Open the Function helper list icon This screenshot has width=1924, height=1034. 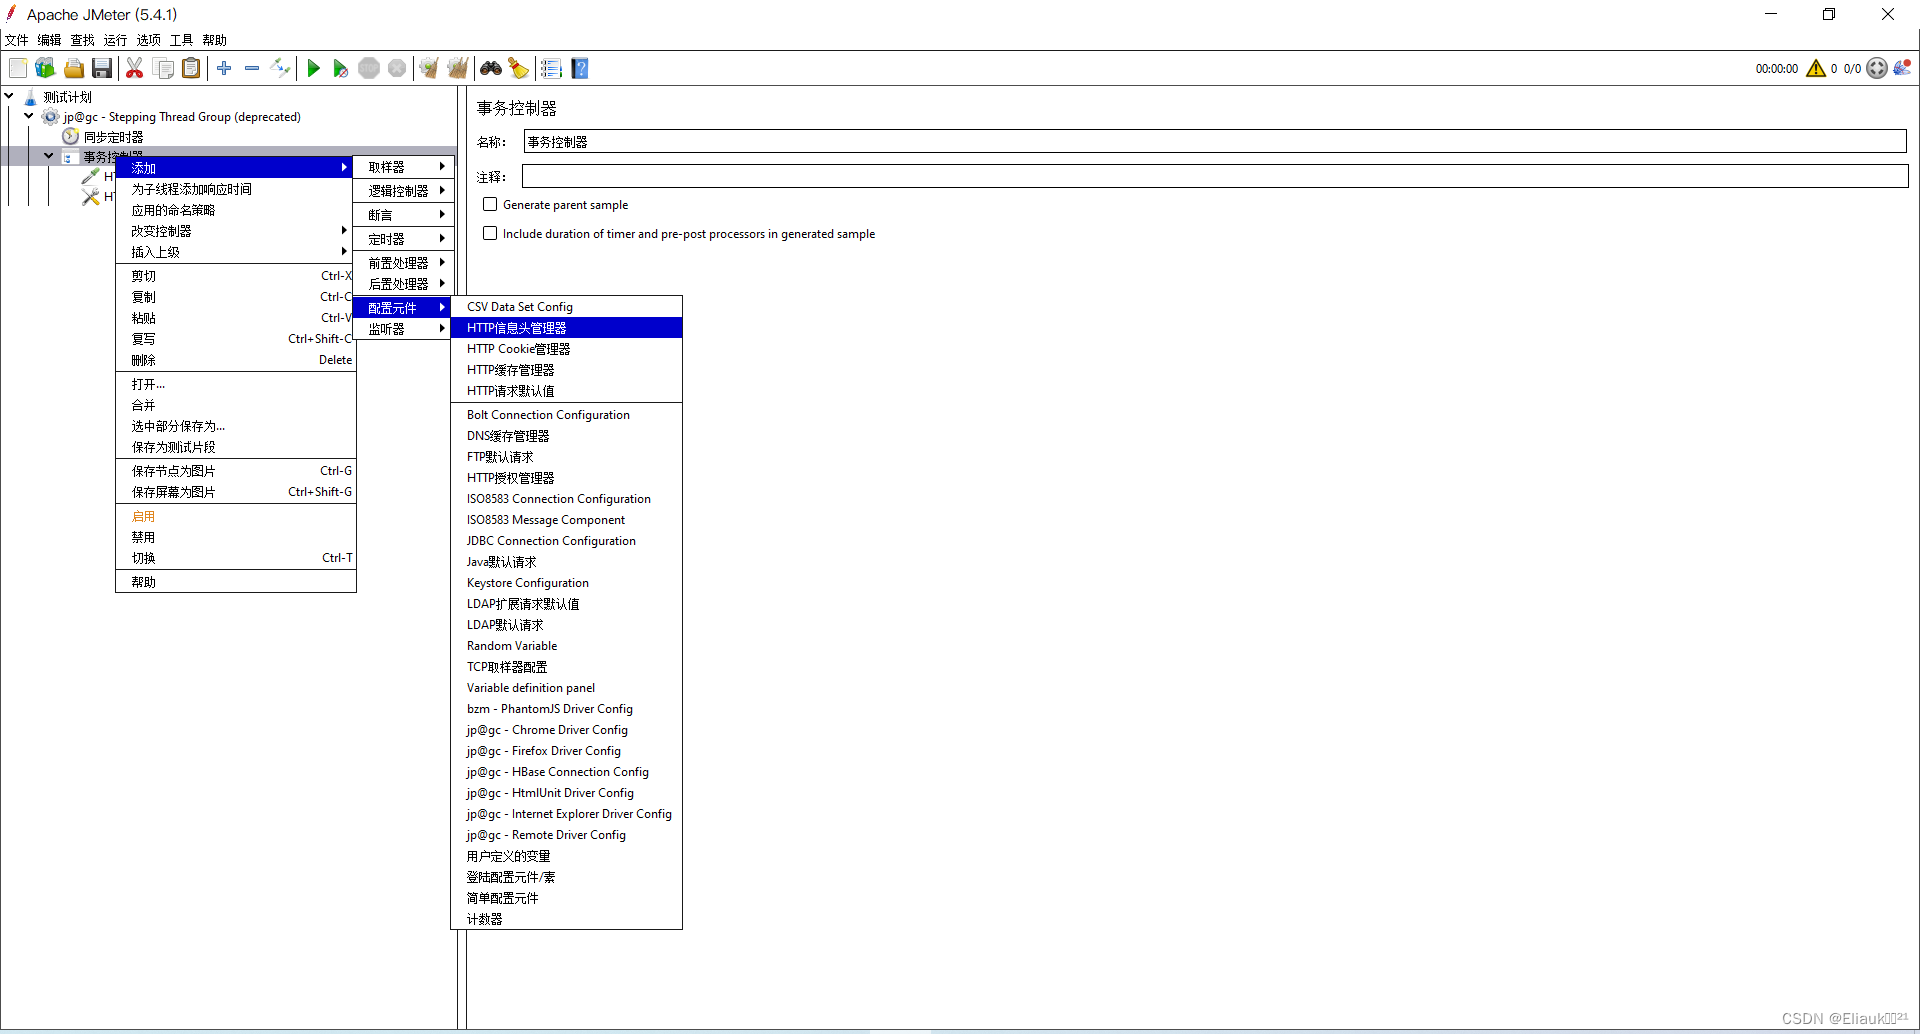tap(551, 68)
